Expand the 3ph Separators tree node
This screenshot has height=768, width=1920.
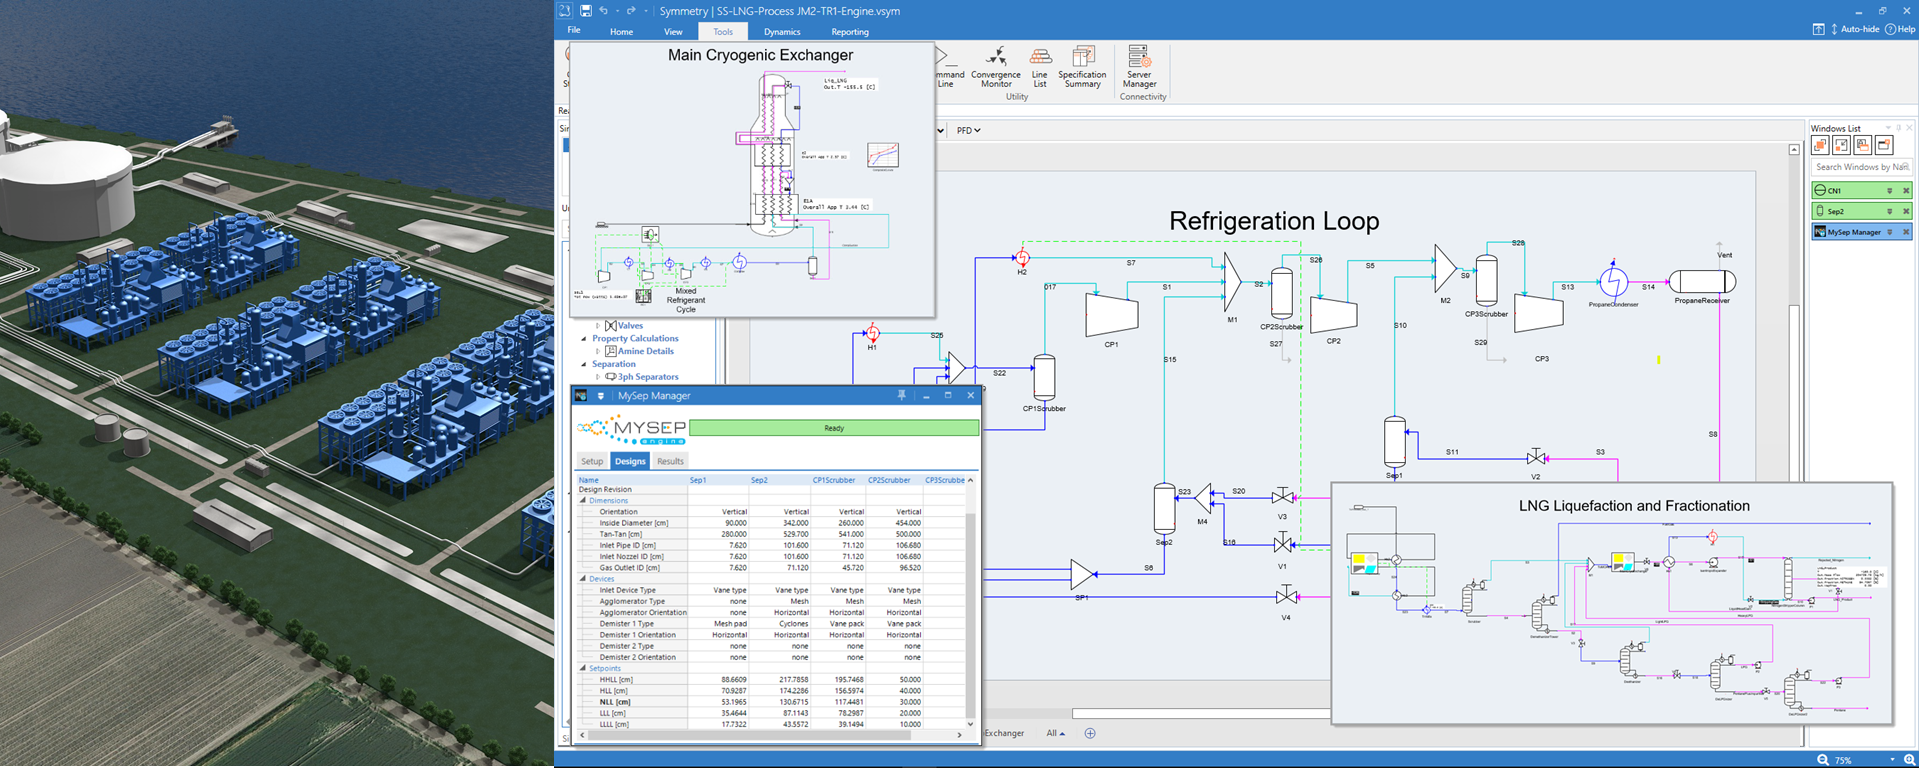tap(598, 377)
